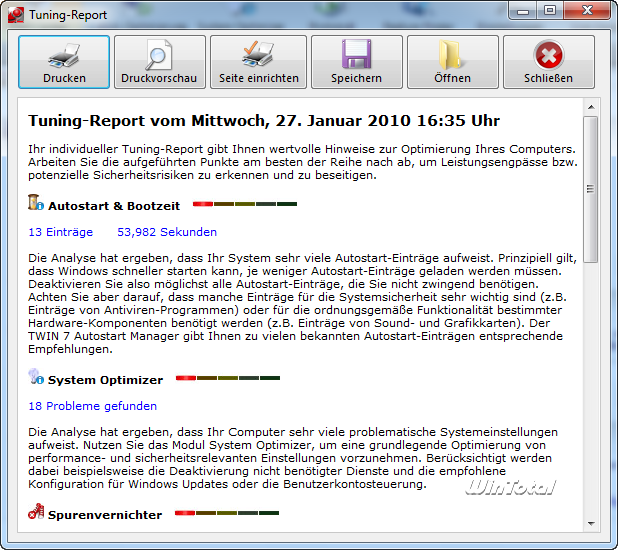Click the System Optimizer lightbulb icon

[36, 377]
